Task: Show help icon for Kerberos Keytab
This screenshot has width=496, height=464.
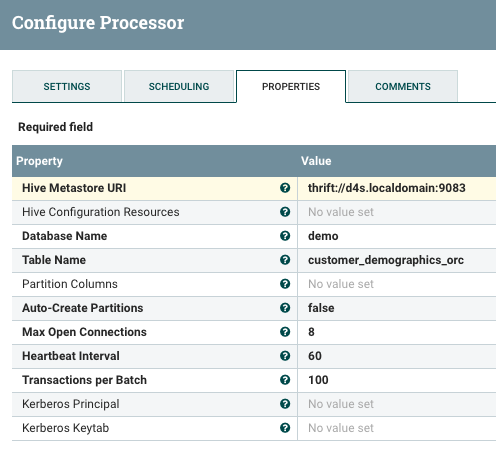Action: 285,428
